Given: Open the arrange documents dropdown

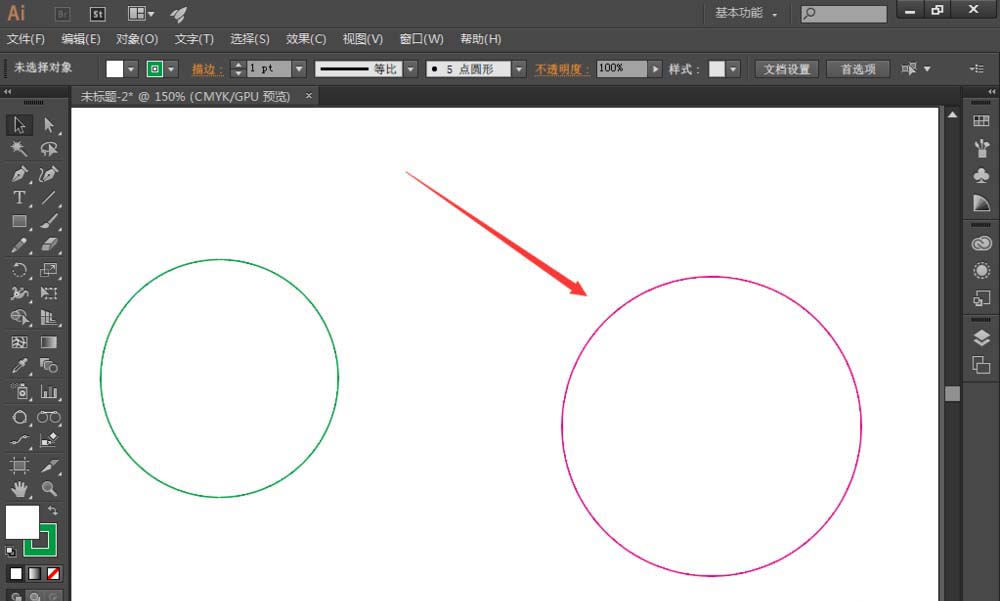Looking at the screenshot, I should [x=141, y=13].
